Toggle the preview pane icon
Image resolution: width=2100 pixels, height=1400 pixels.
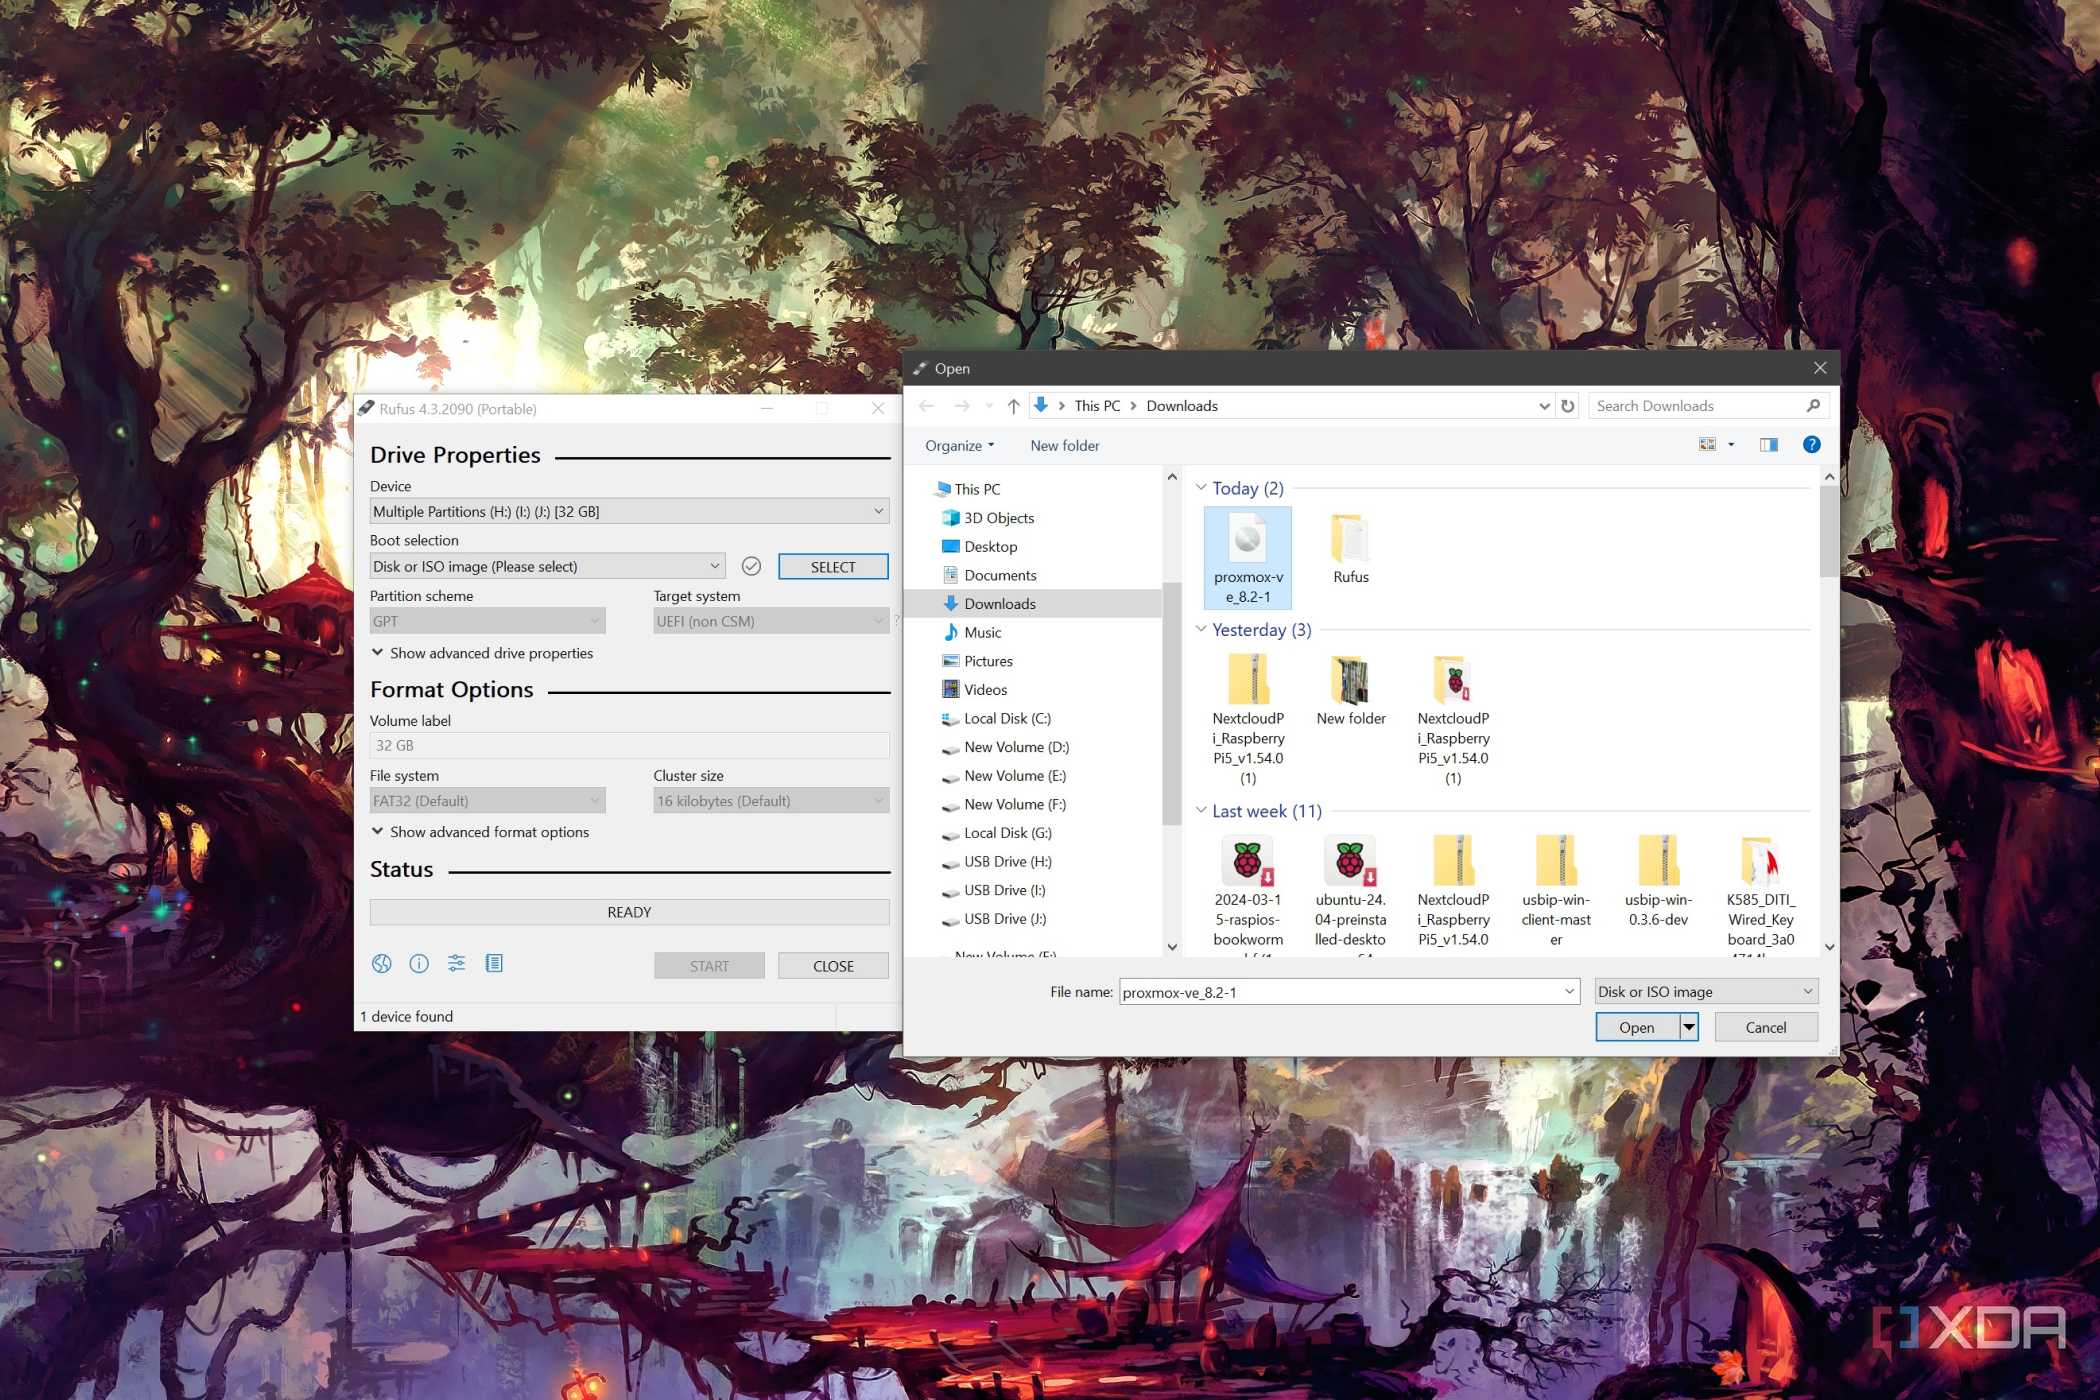click(1768, 445)
